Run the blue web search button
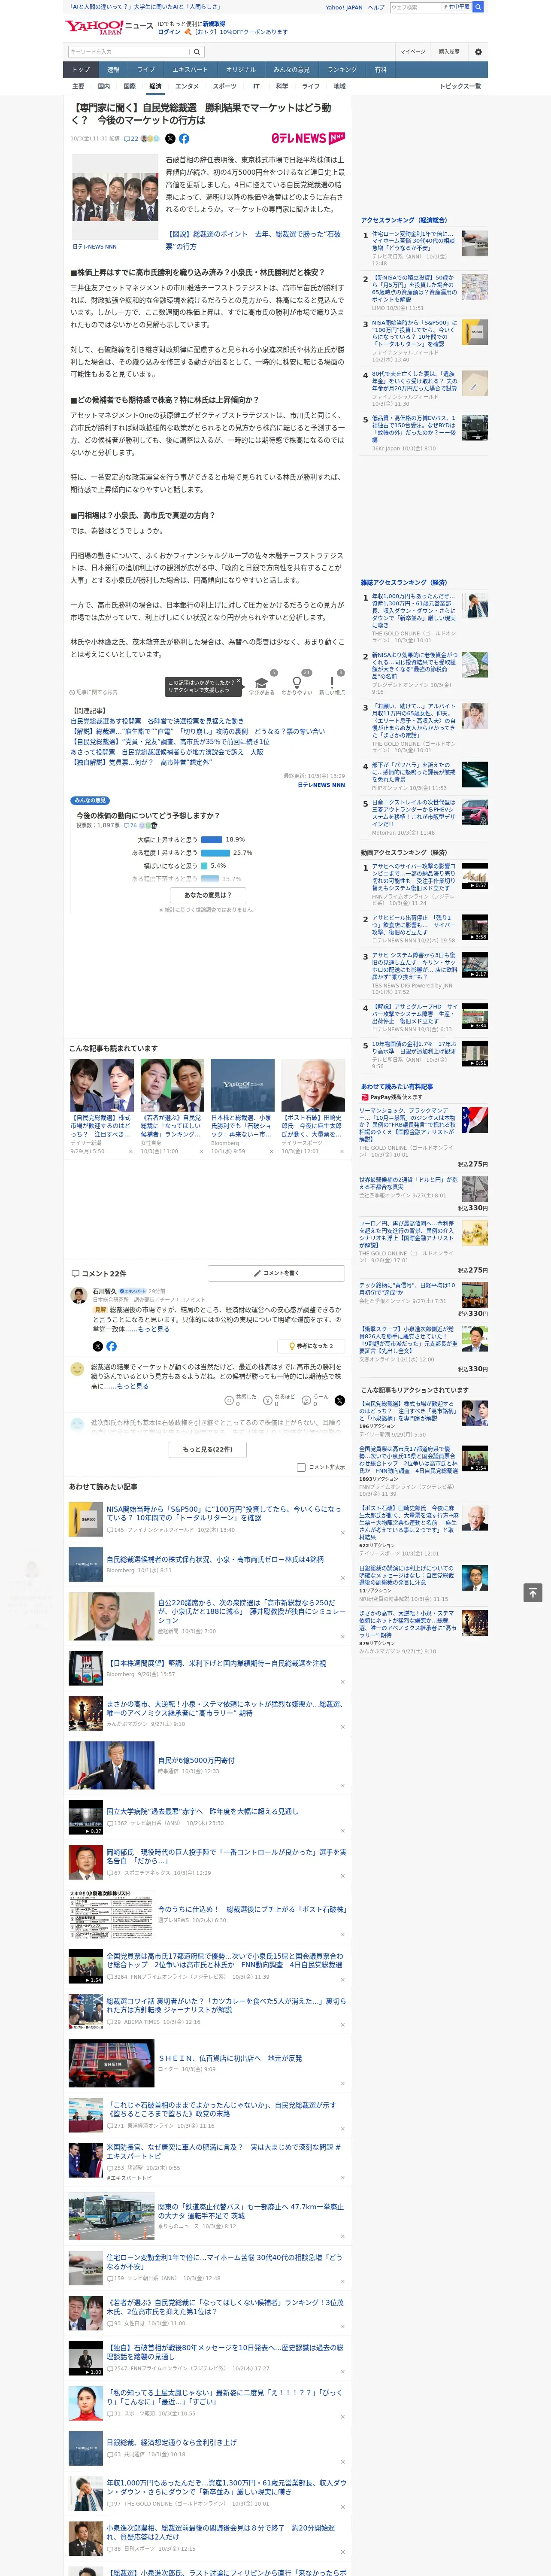This screenshot has width=551, height=2576. [478, 7]
